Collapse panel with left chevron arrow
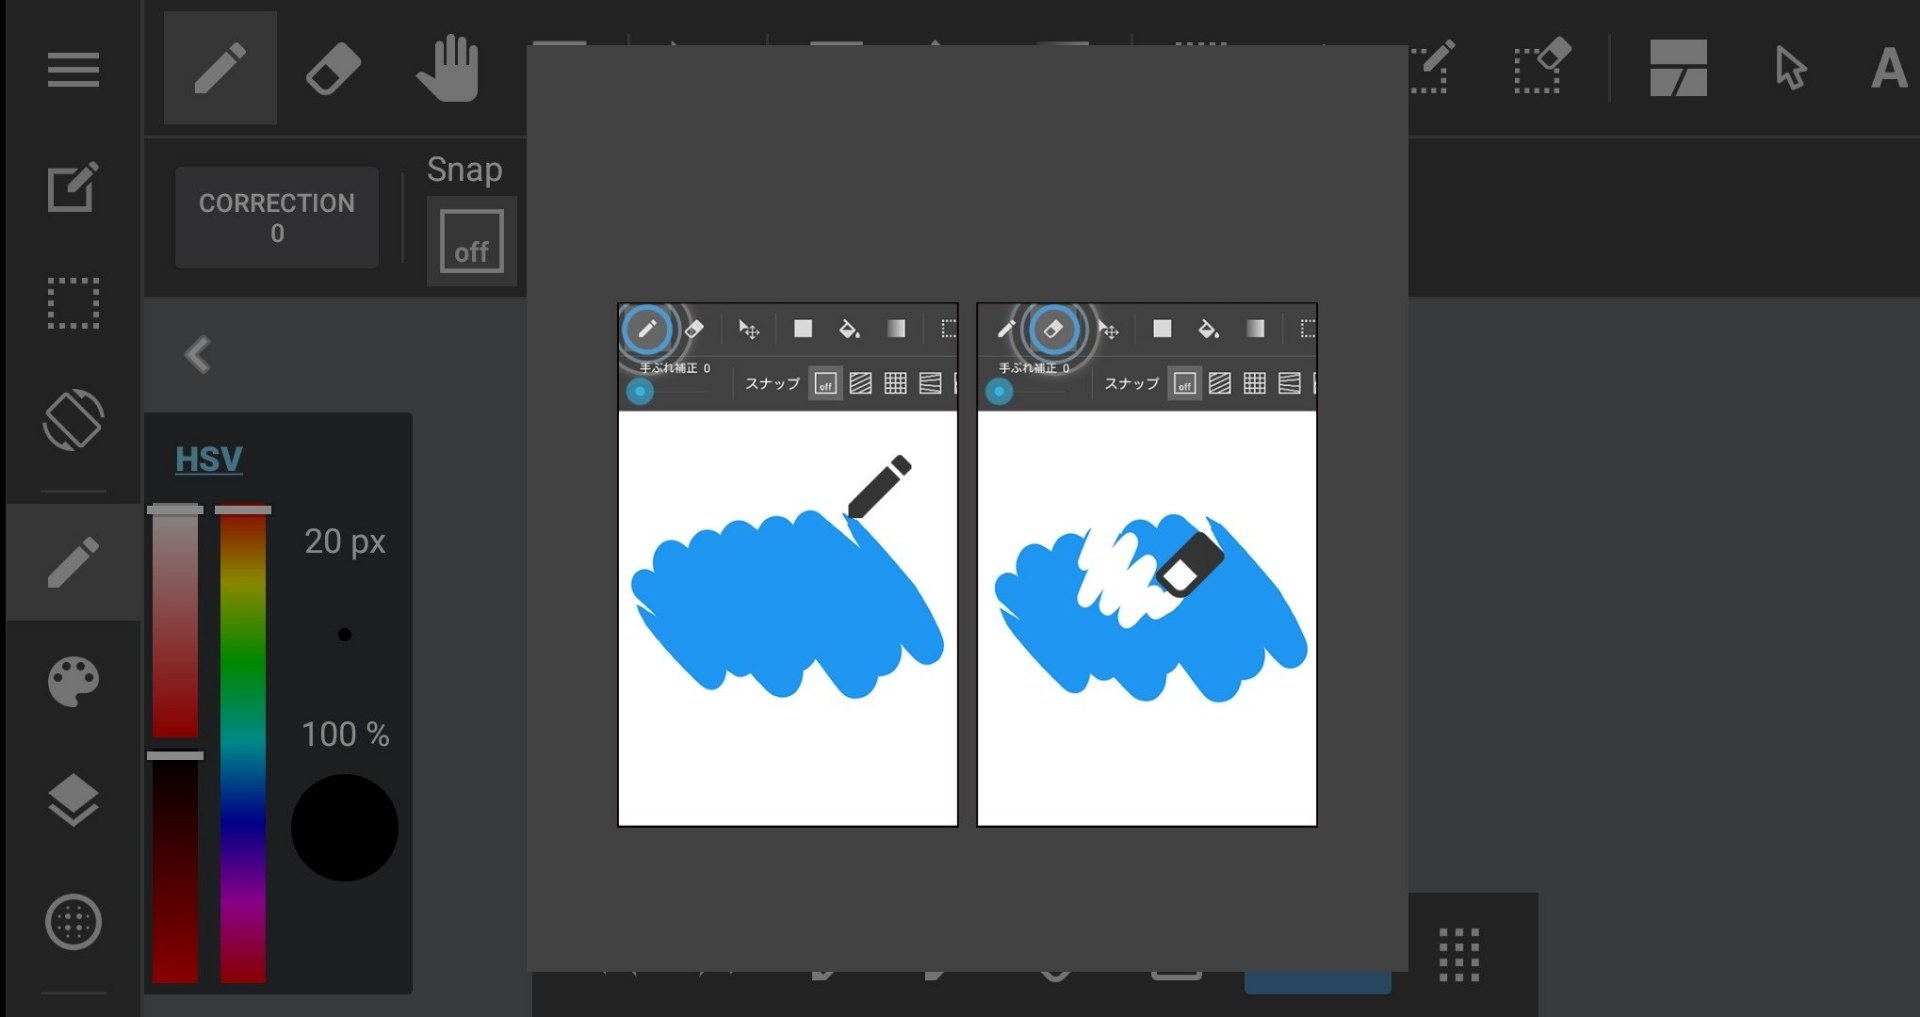 [x=198, y=354]
